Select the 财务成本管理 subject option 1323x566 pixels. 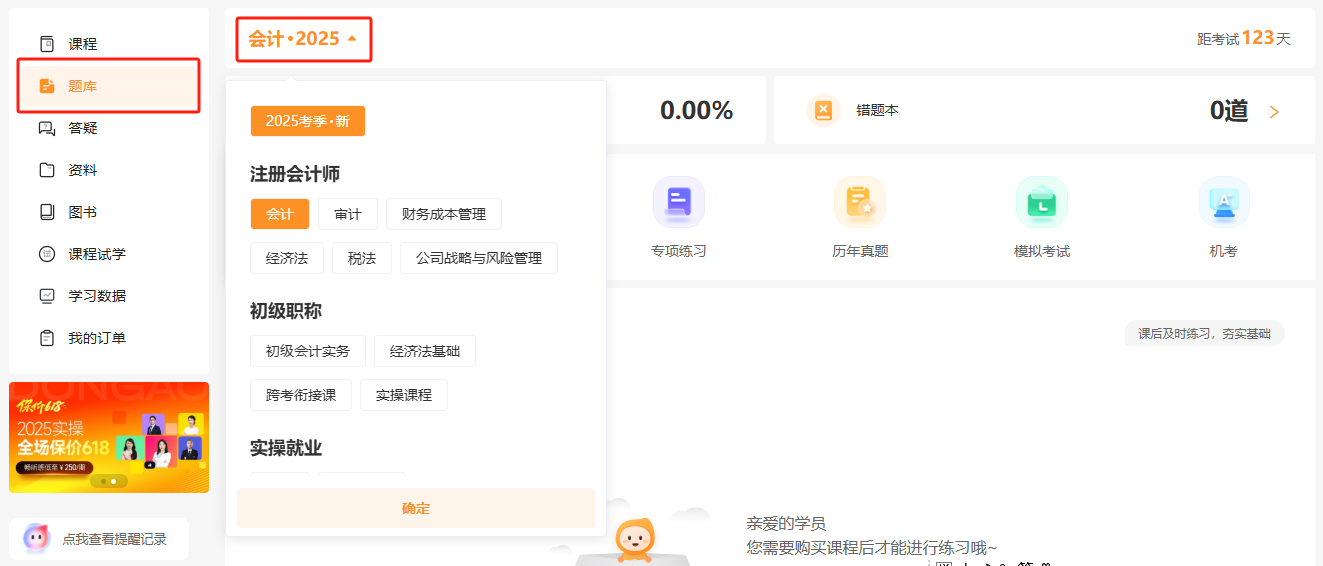pyautogui.click(x=443, y=214)
